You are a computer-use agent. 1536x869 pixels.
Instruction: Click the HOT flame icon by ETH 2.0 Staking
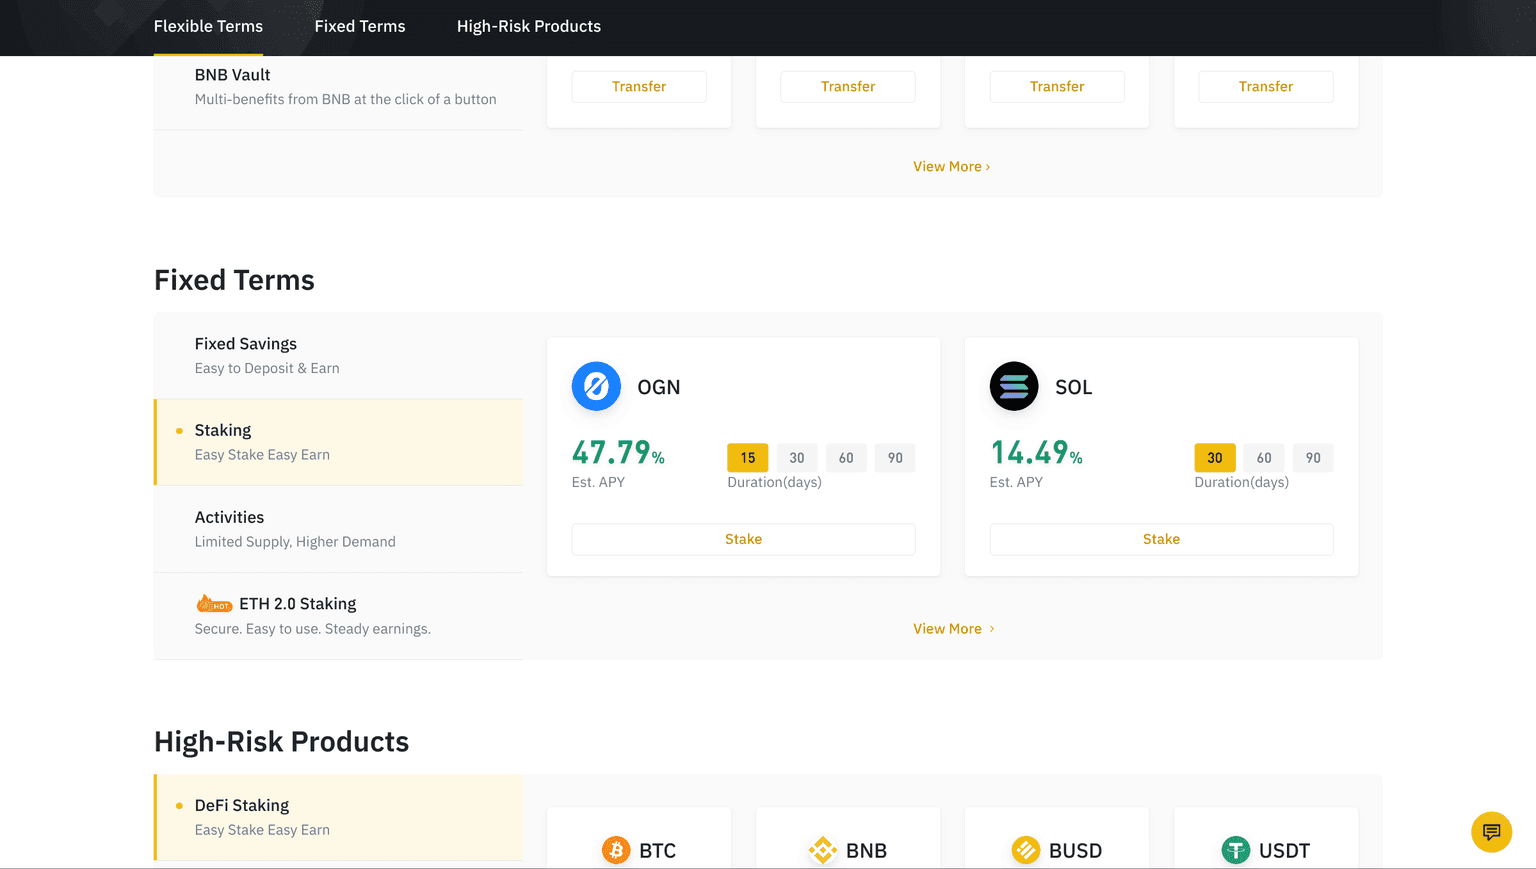coord(214,604)
